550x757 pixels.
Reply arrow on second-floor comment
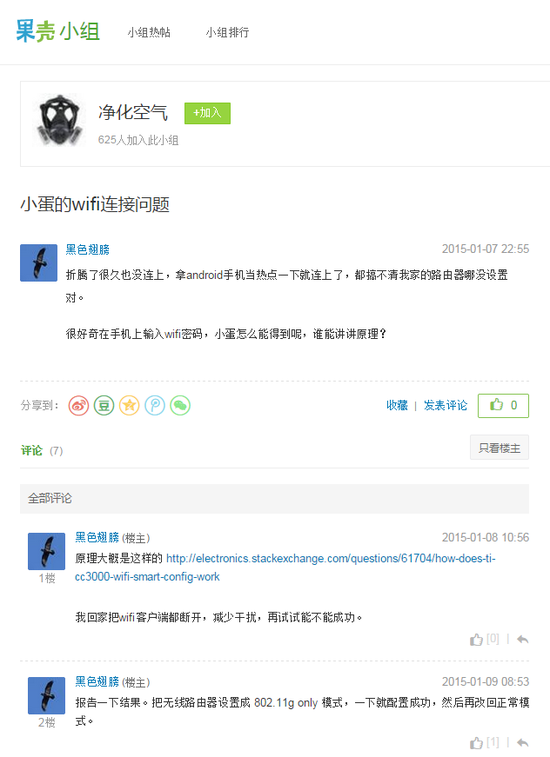[x=522, y=743]
